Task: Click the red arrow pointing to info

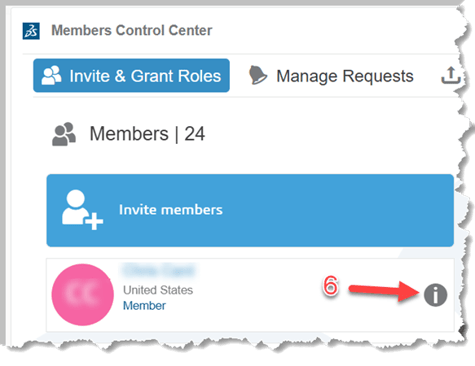Action: coord(384,290)
